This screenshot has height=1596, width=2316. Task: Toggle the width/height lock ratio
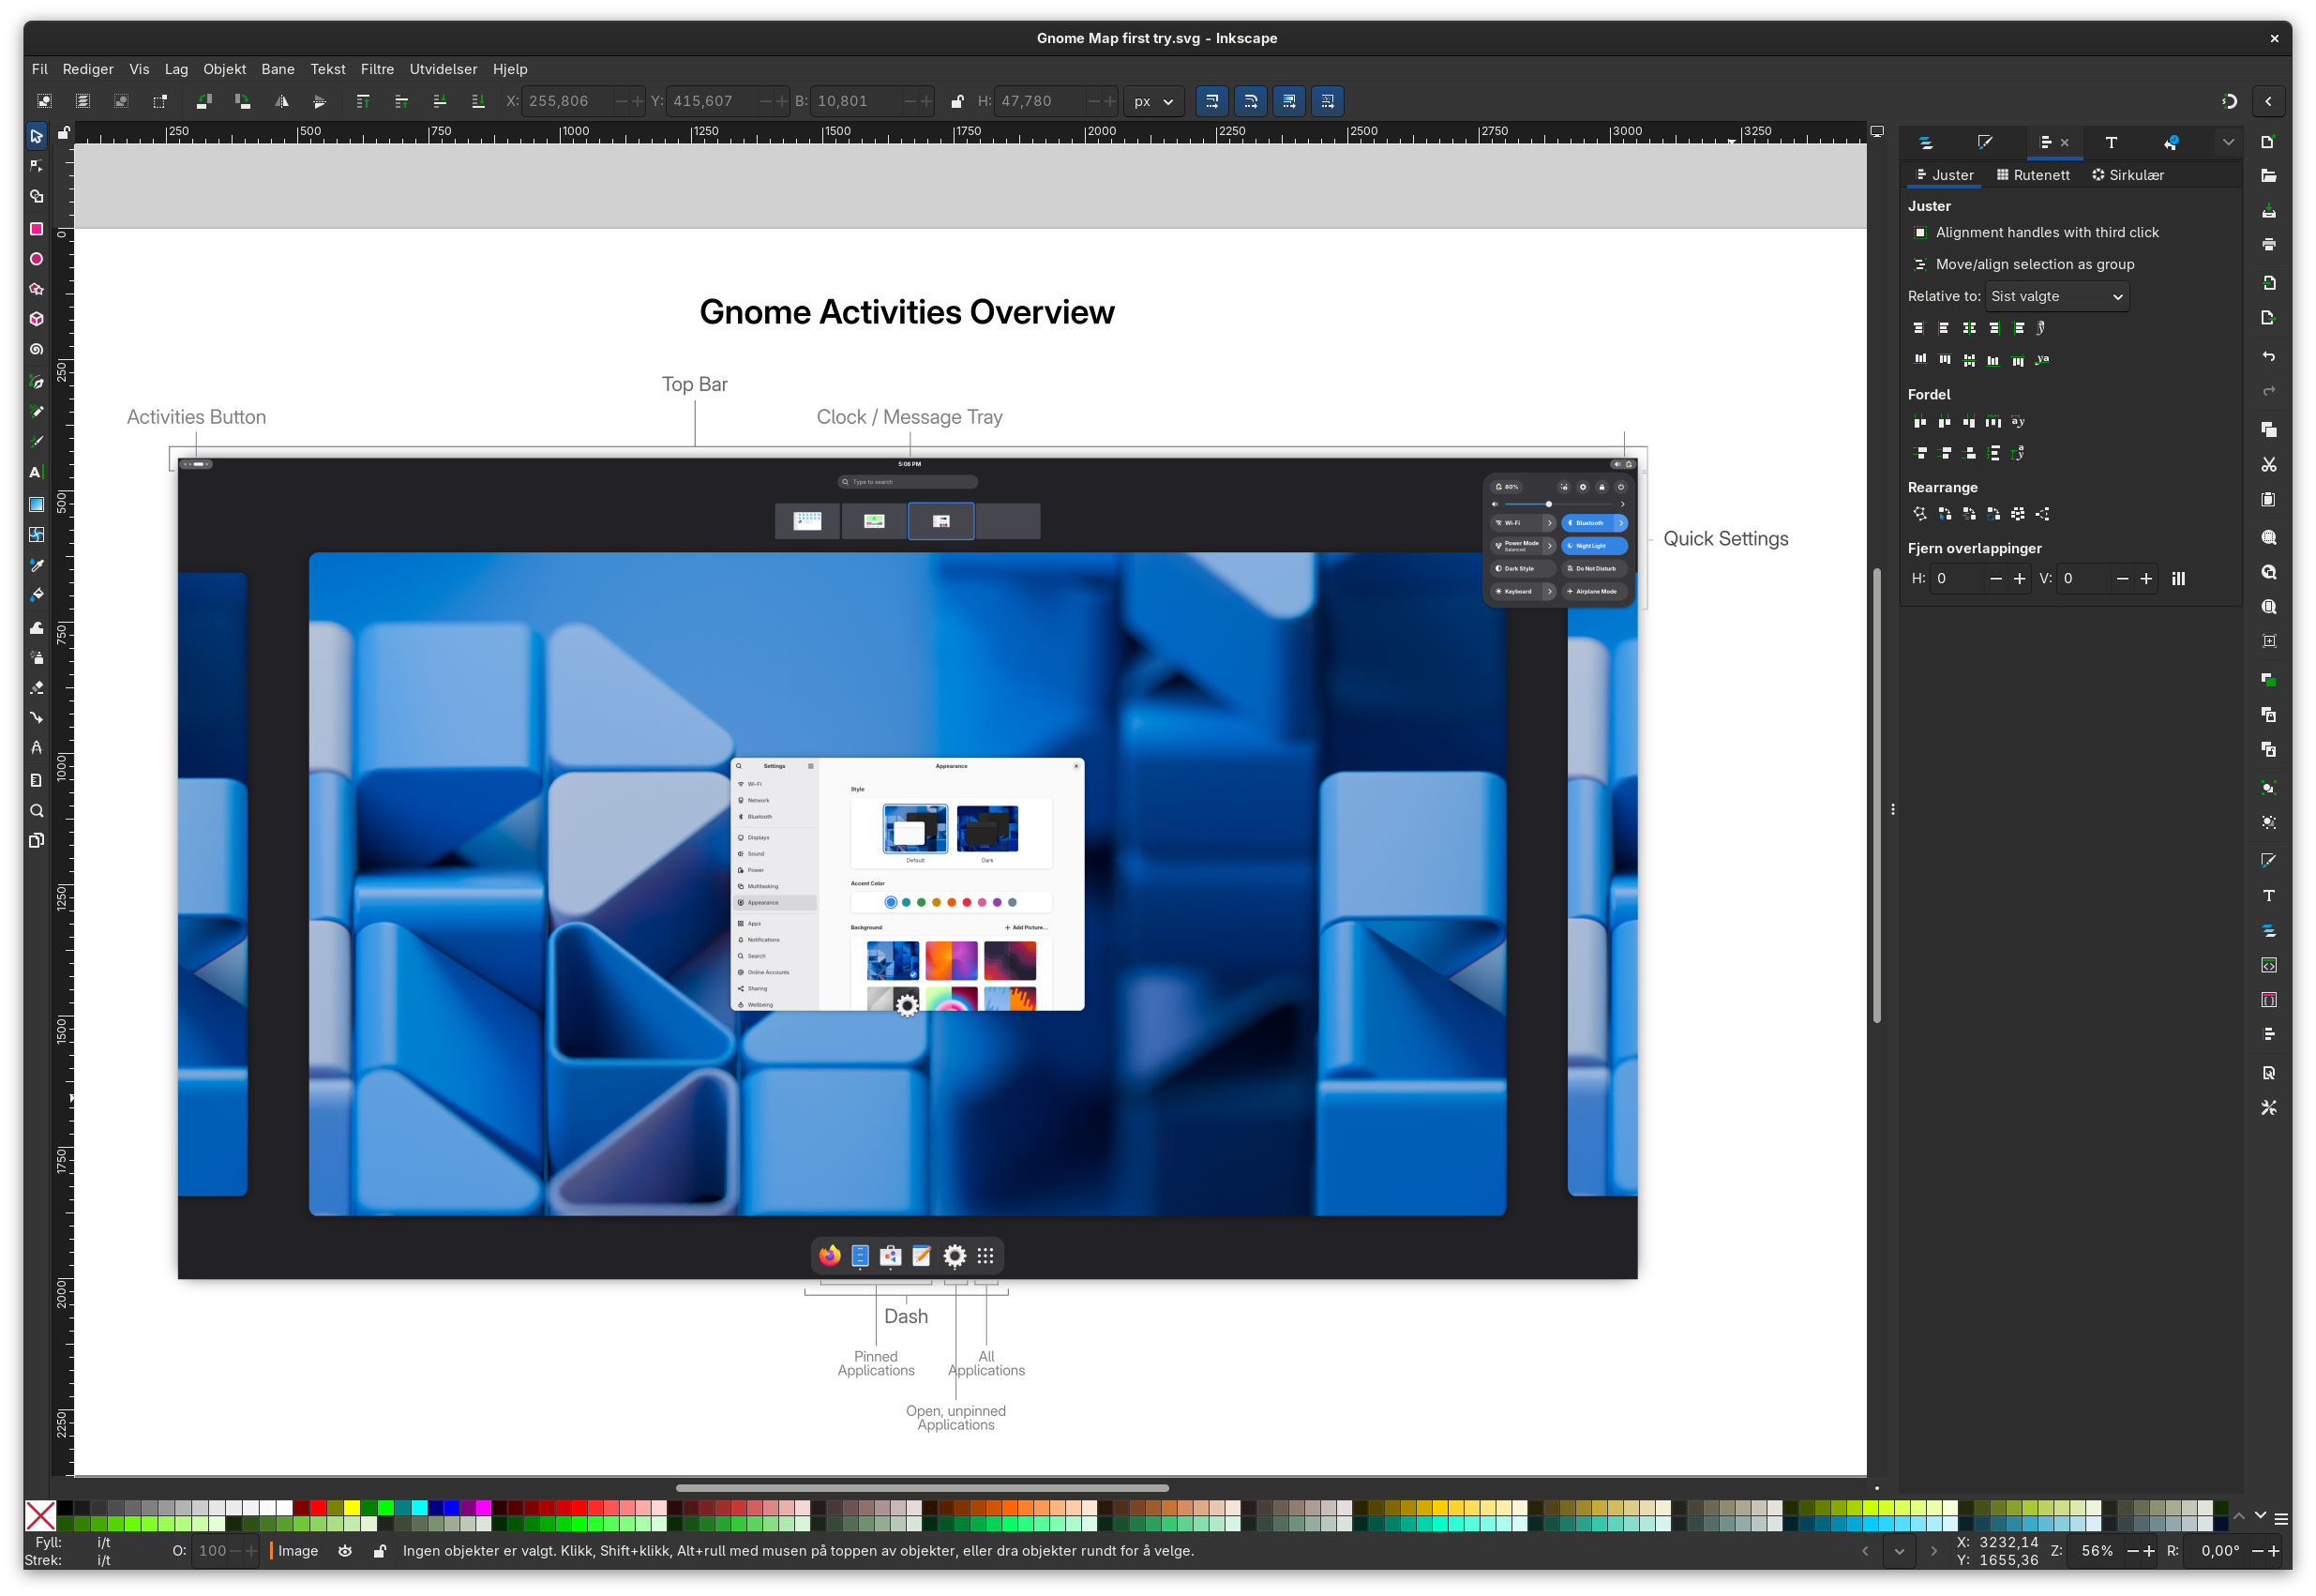tap(957, 101)
